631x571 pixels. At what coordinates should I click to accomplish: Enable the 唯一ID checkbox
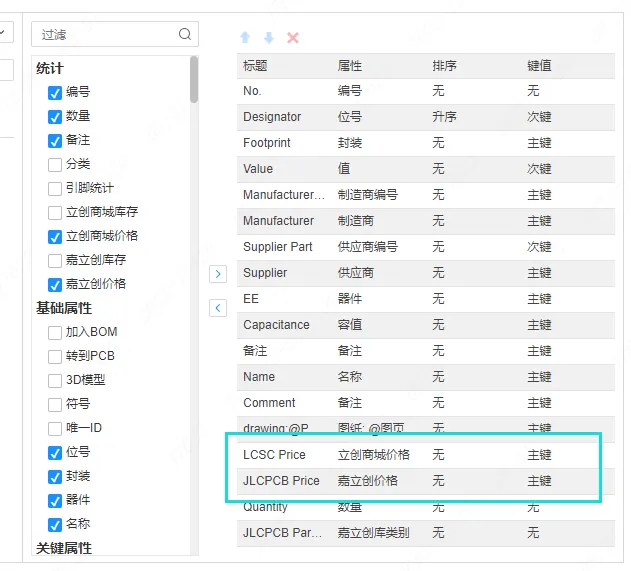(x=55, y=428)
